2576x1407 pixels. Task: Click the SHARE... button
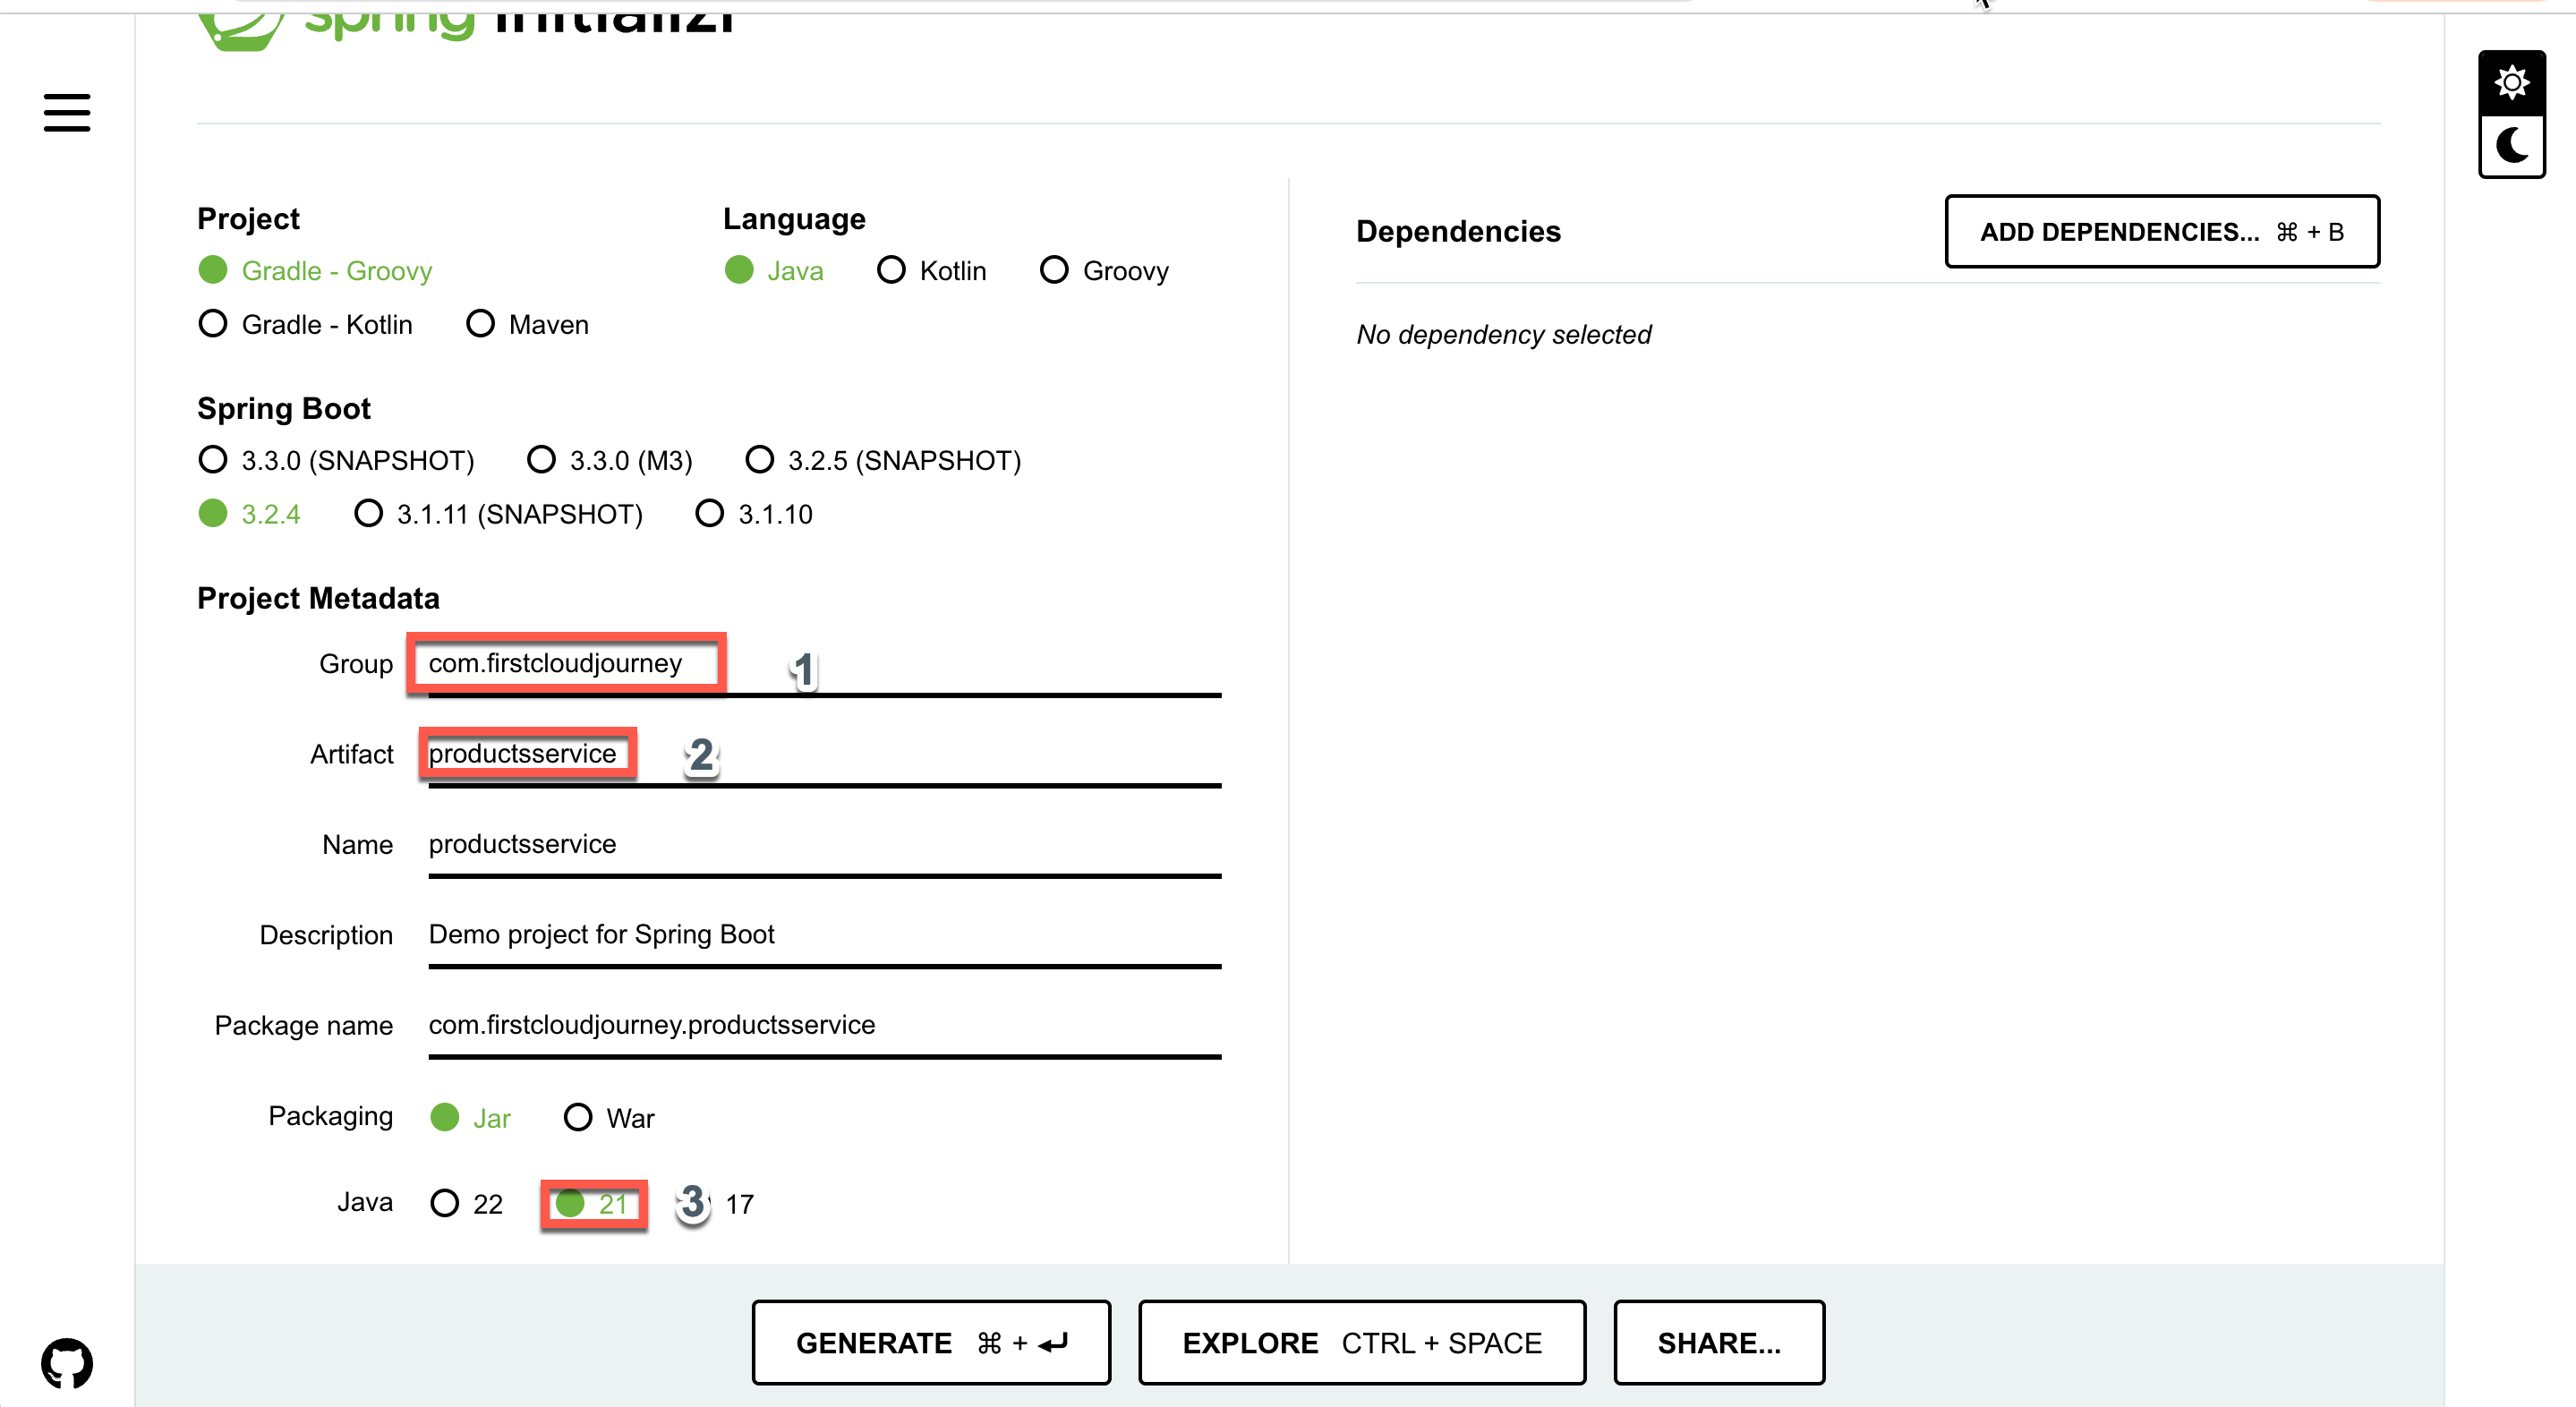click(x=1719, y=1342)
